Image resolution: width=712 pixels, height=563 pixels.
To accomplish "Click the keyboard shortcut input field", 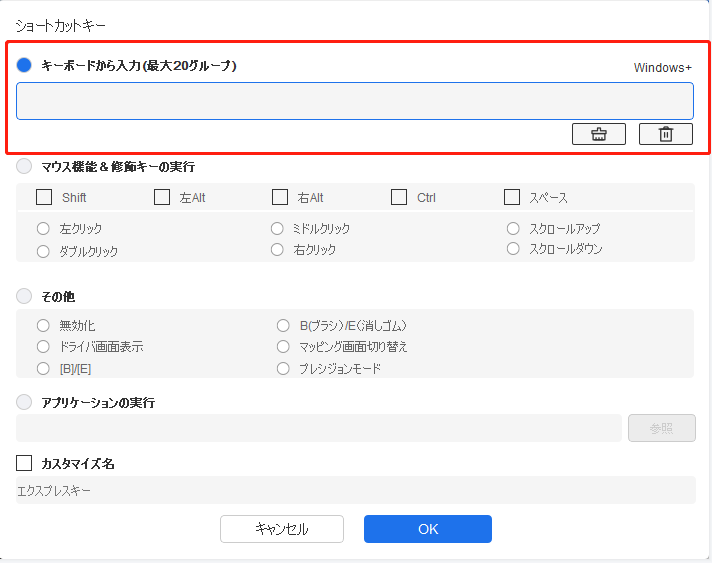I will point(354,101).
